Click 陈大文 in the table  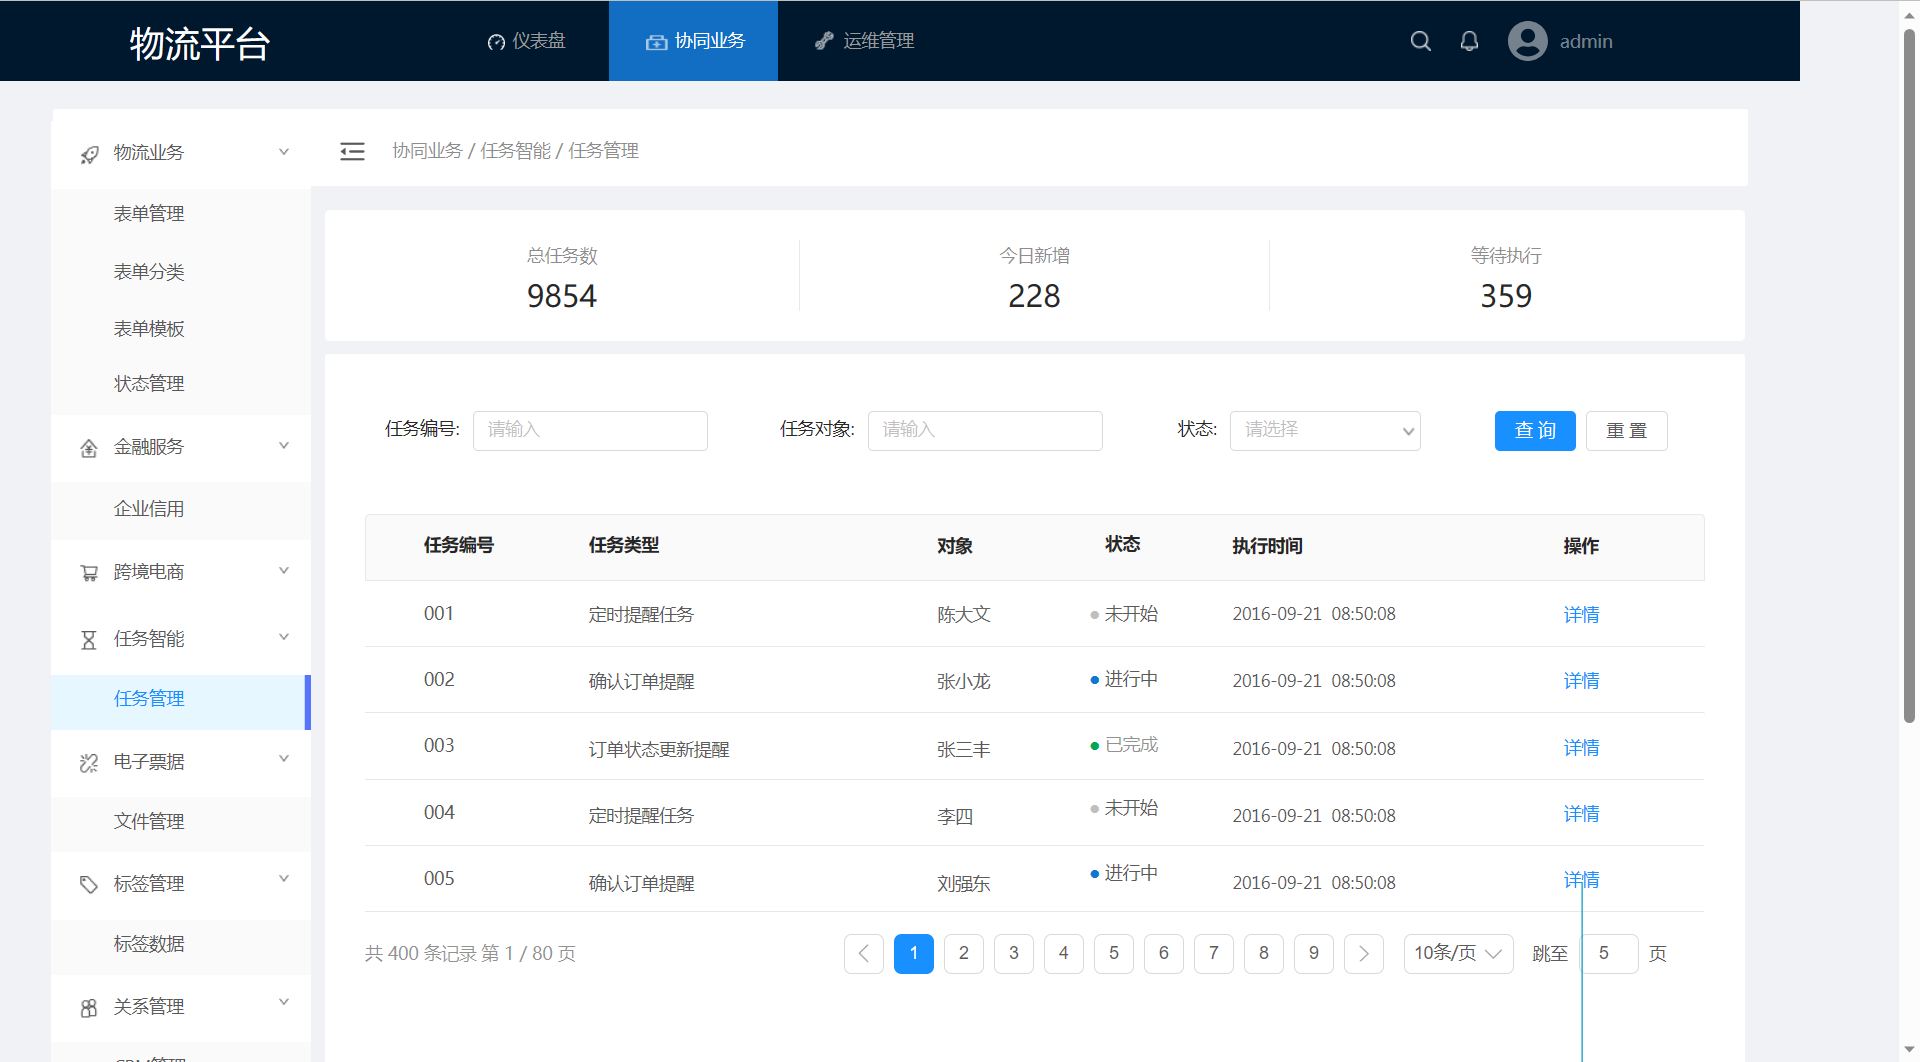(964, 615)
